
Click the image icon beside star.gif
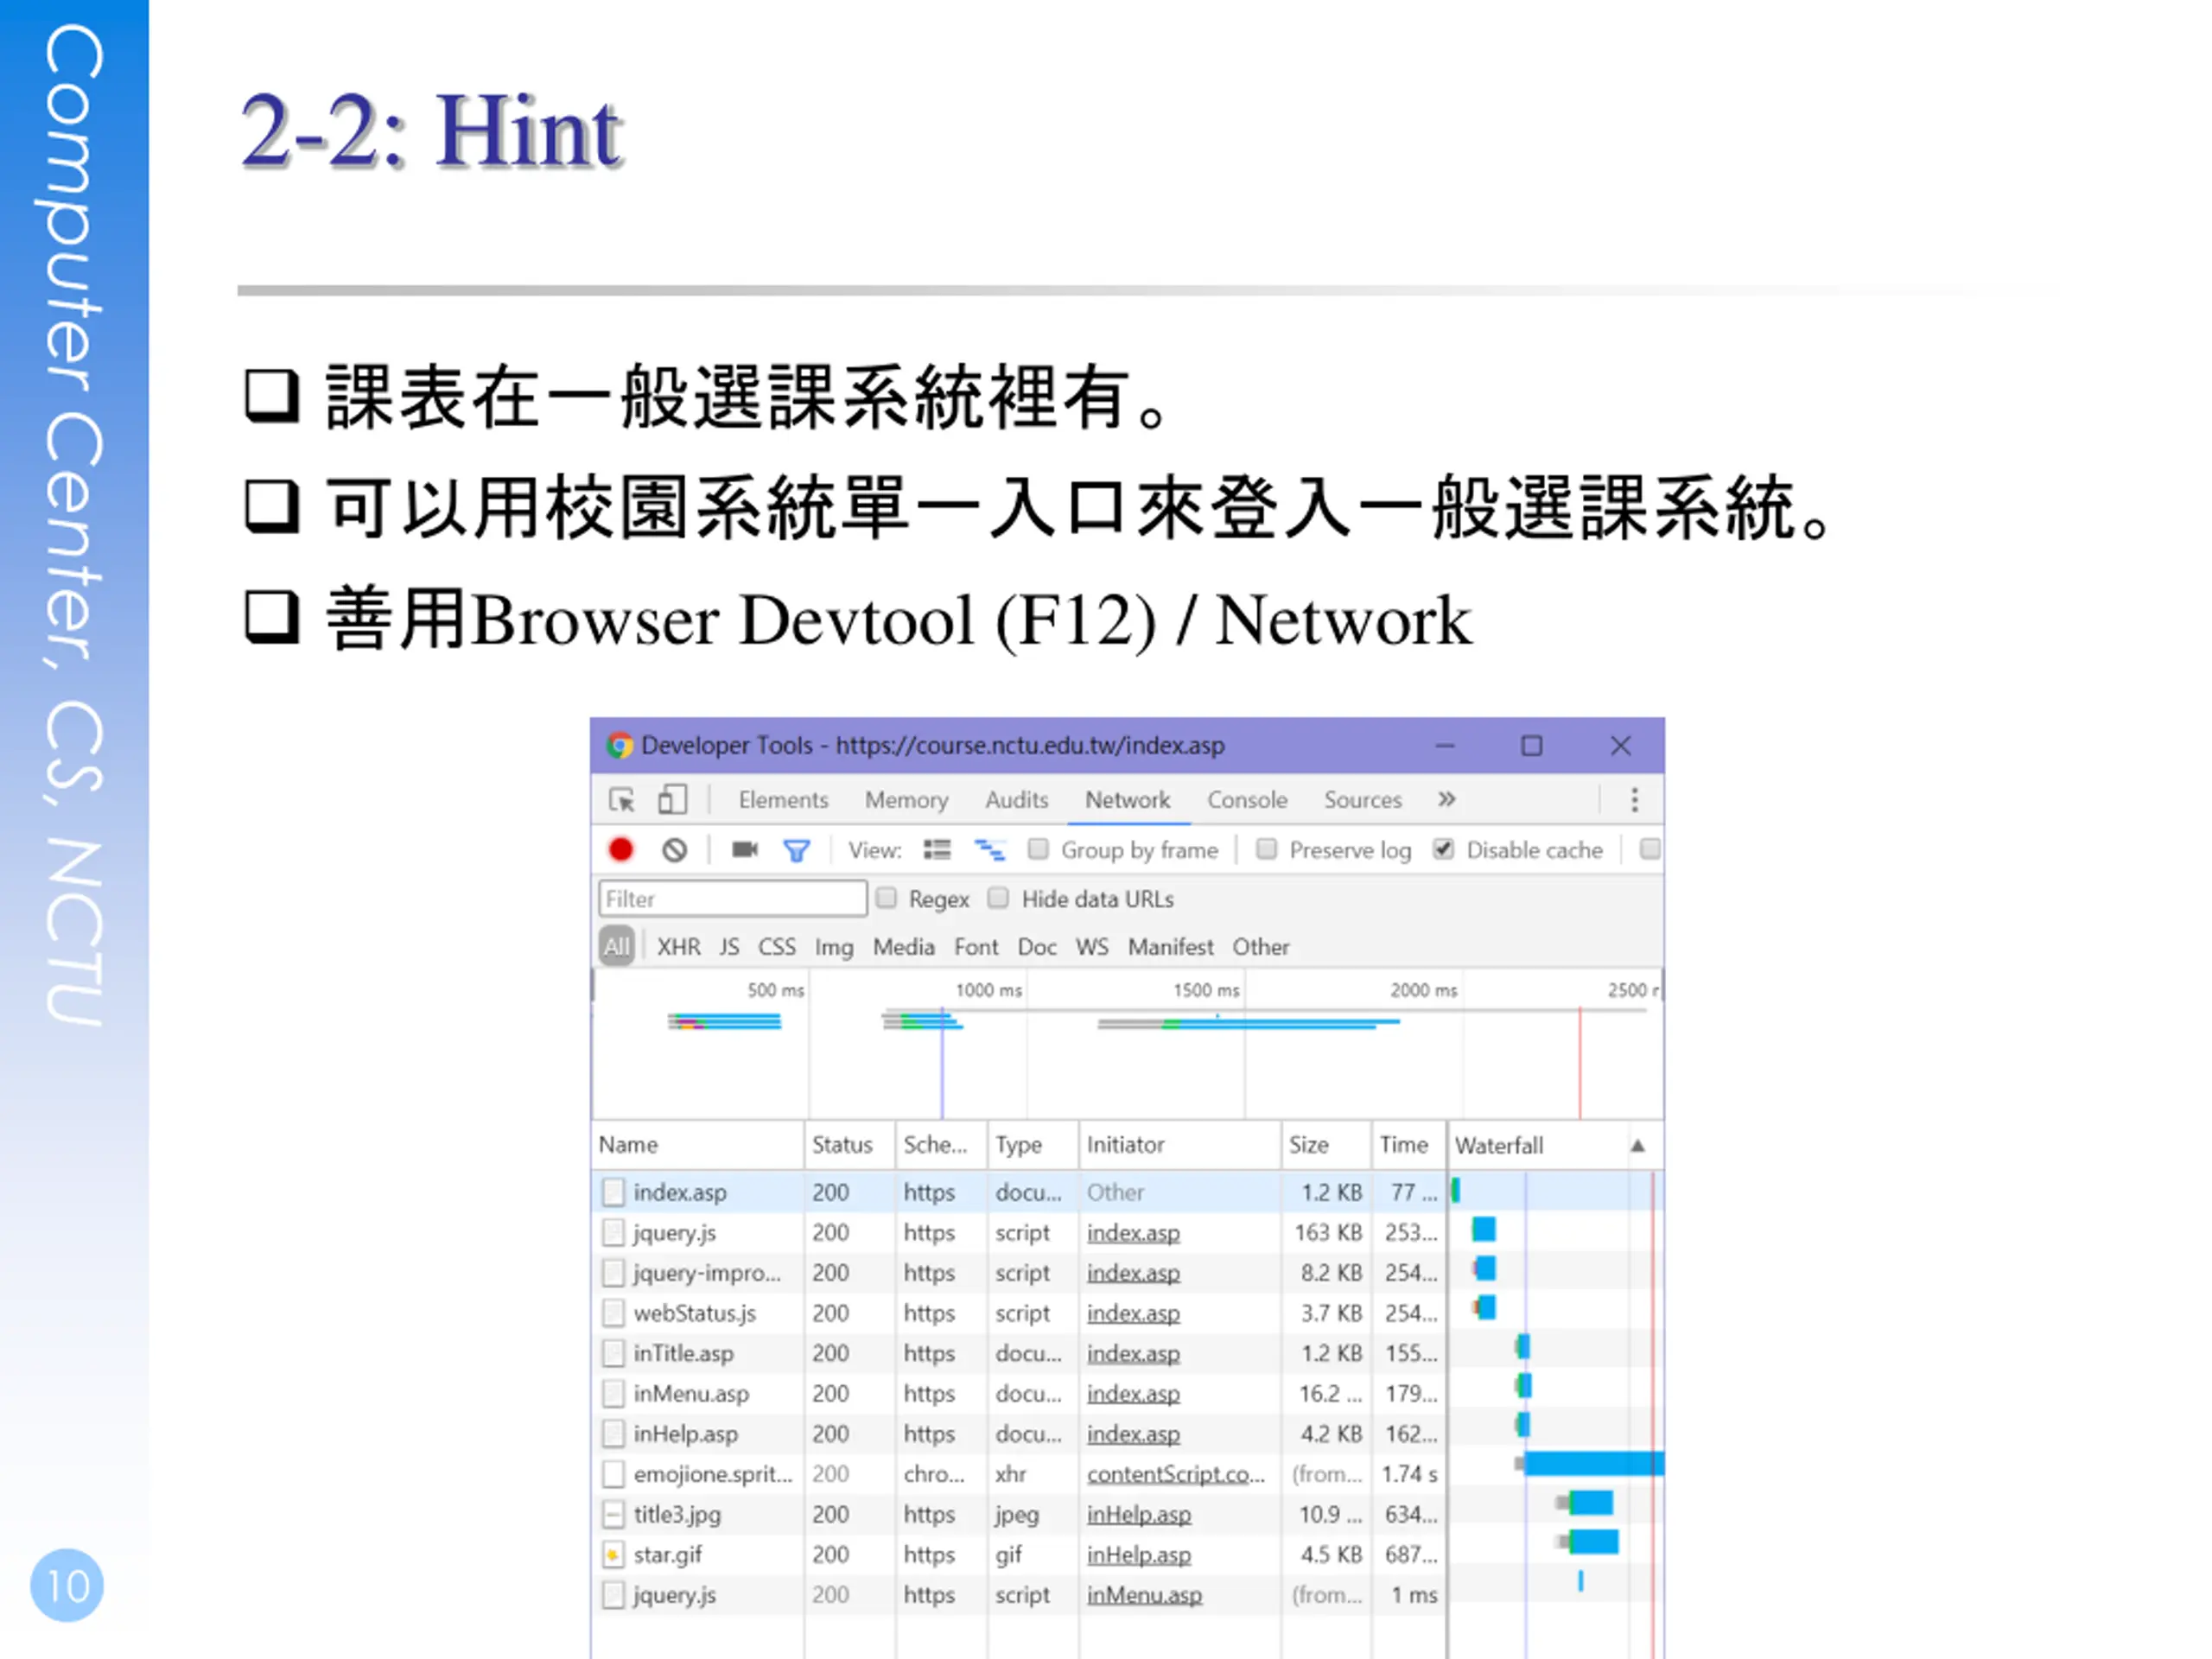tap(613, 1555)
